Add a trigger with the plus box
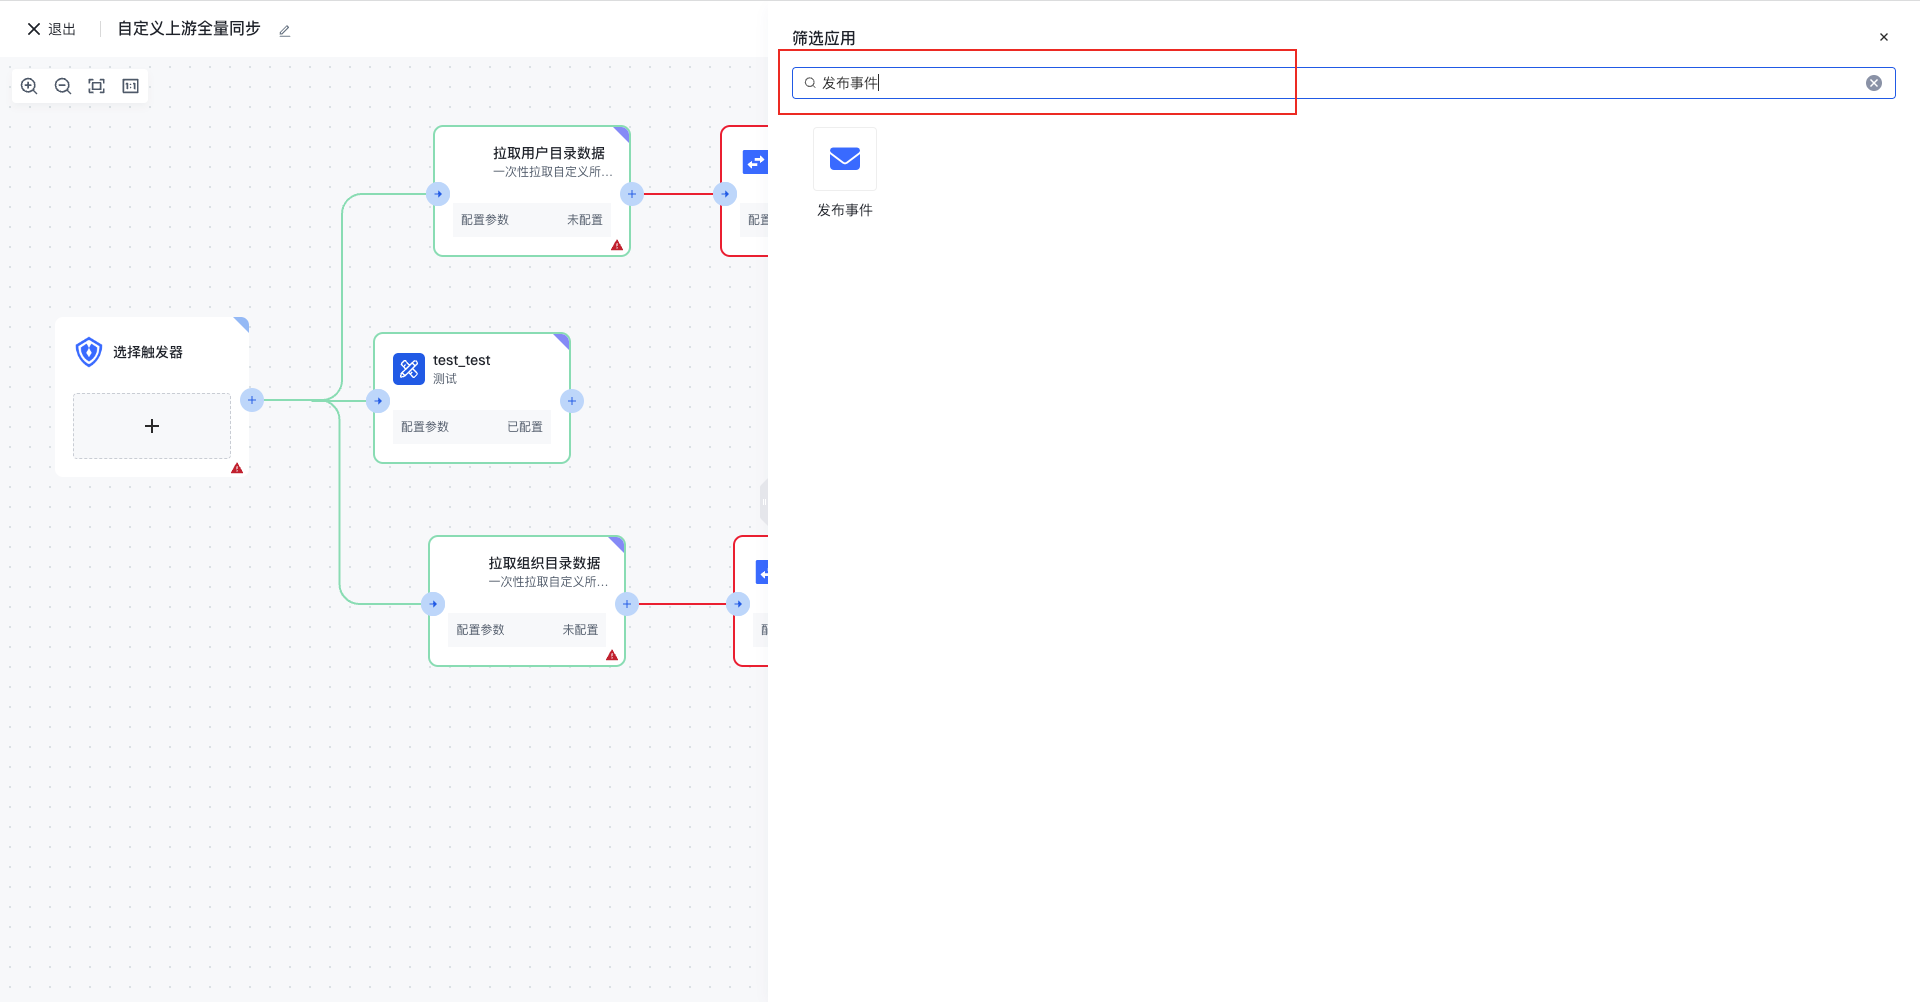Viewport: 1920px width, 1002px height. tap(152, 426)
